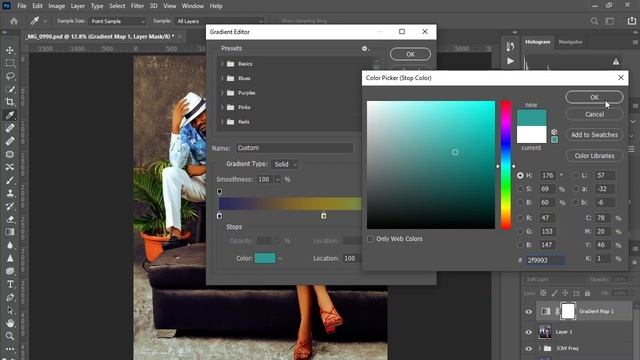Open the Filter menu
The width and height of the screenshot is (640, 360).
[137, 6]
